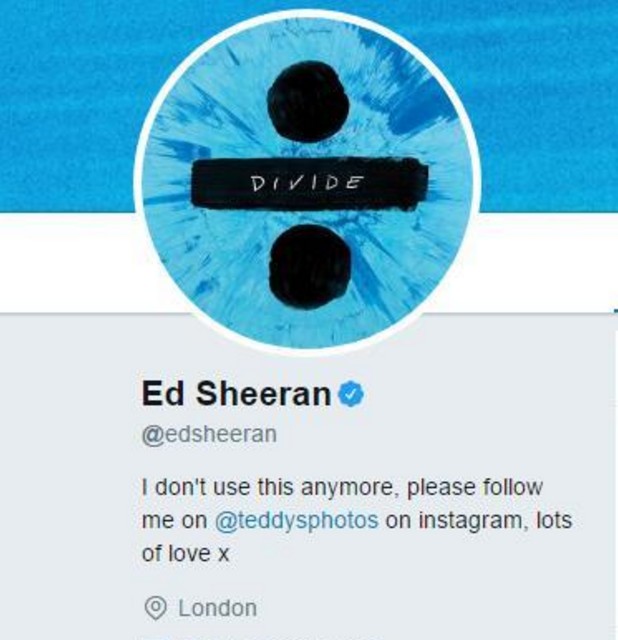Click the "of love x" bio ending
Image resolution: width=618 pixels, height=640 pixels.
click(x=185, y=554)
